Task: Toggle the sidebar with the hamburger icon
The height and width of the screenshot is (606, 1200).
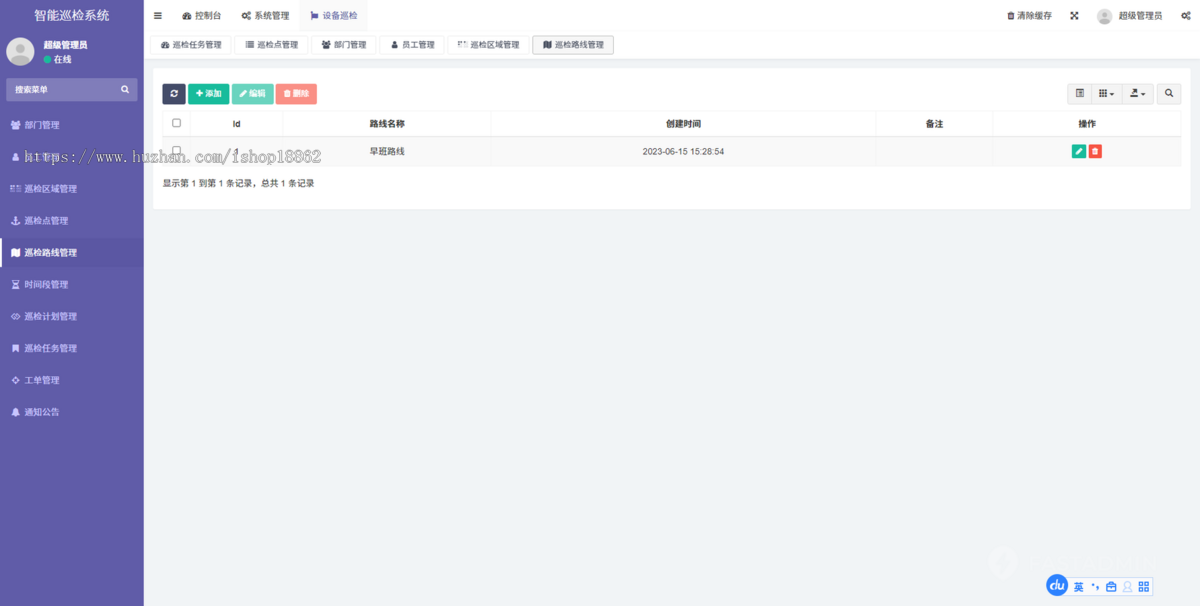Action: pos(157,15)
